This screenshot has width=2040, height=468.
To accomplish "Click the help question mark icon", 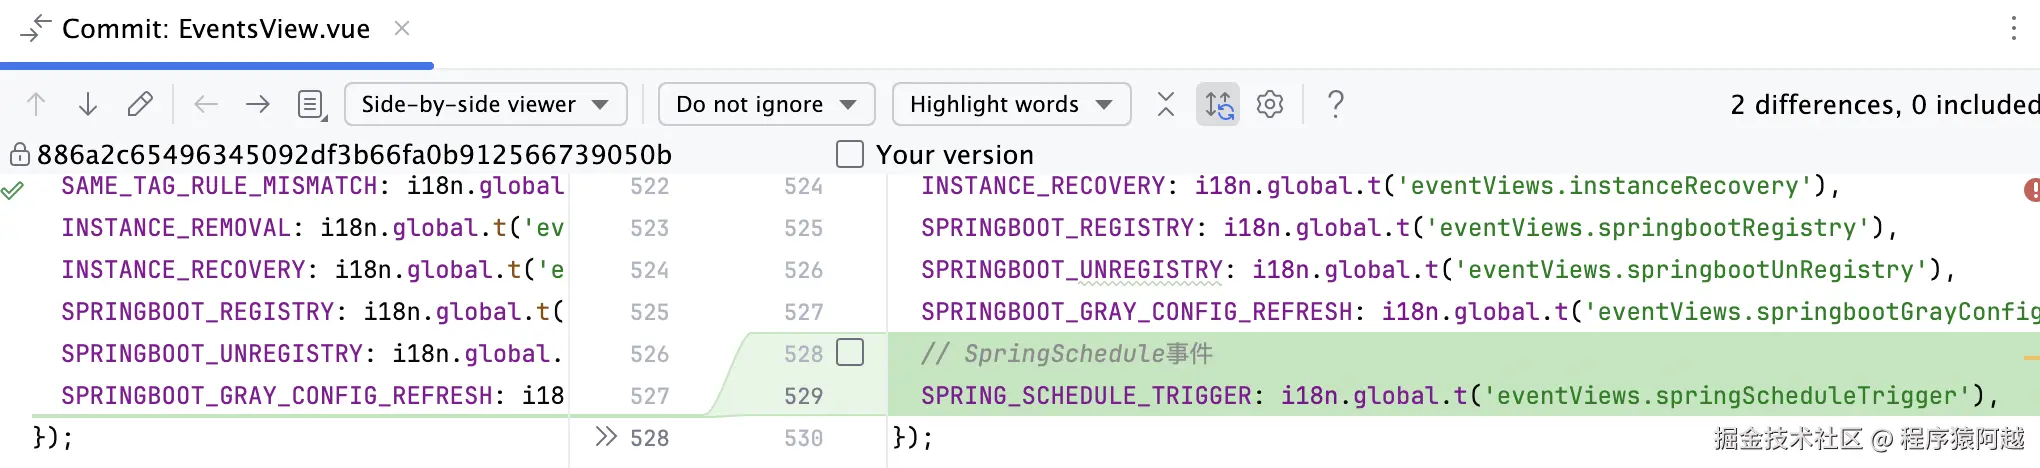I will (1335, 104).
